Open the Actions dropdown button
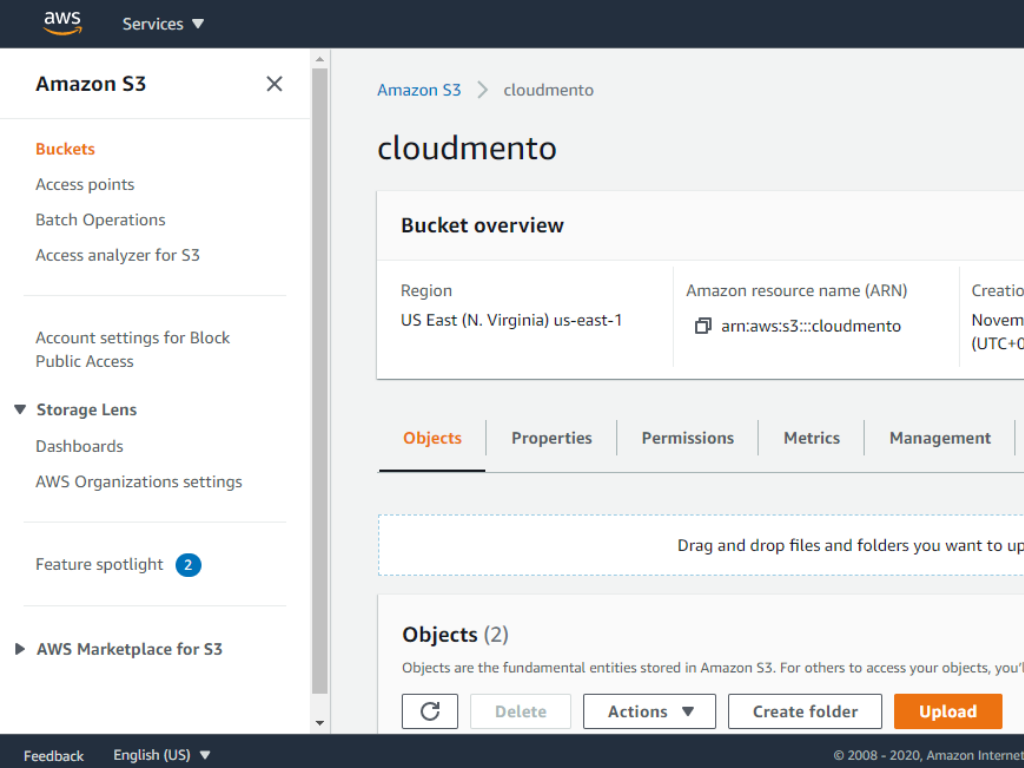 [650, 711]
